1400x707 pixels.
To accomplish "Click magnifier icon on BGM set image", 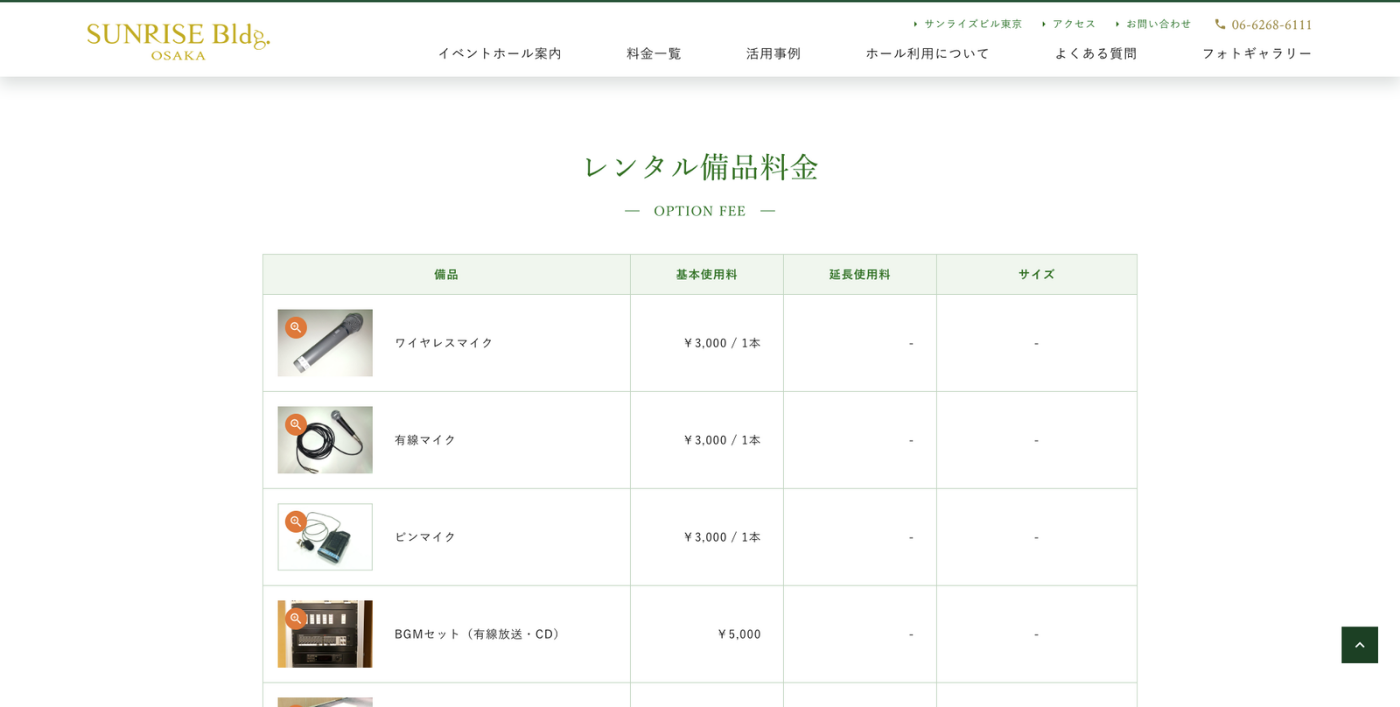I will tap(295, 618).
